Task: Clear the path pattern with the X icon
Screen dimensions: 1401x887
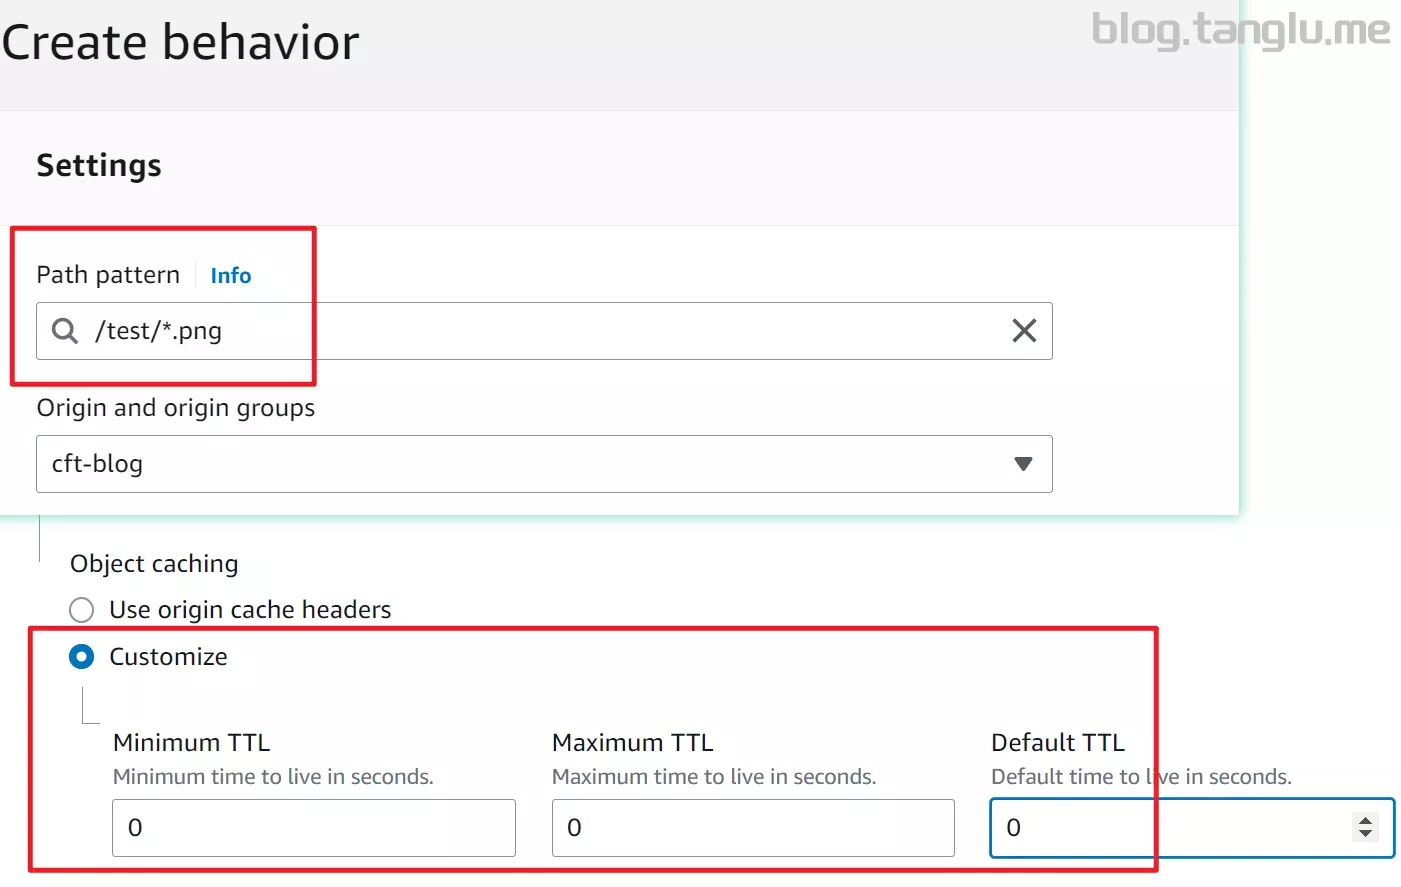Action: (1024, 330)
